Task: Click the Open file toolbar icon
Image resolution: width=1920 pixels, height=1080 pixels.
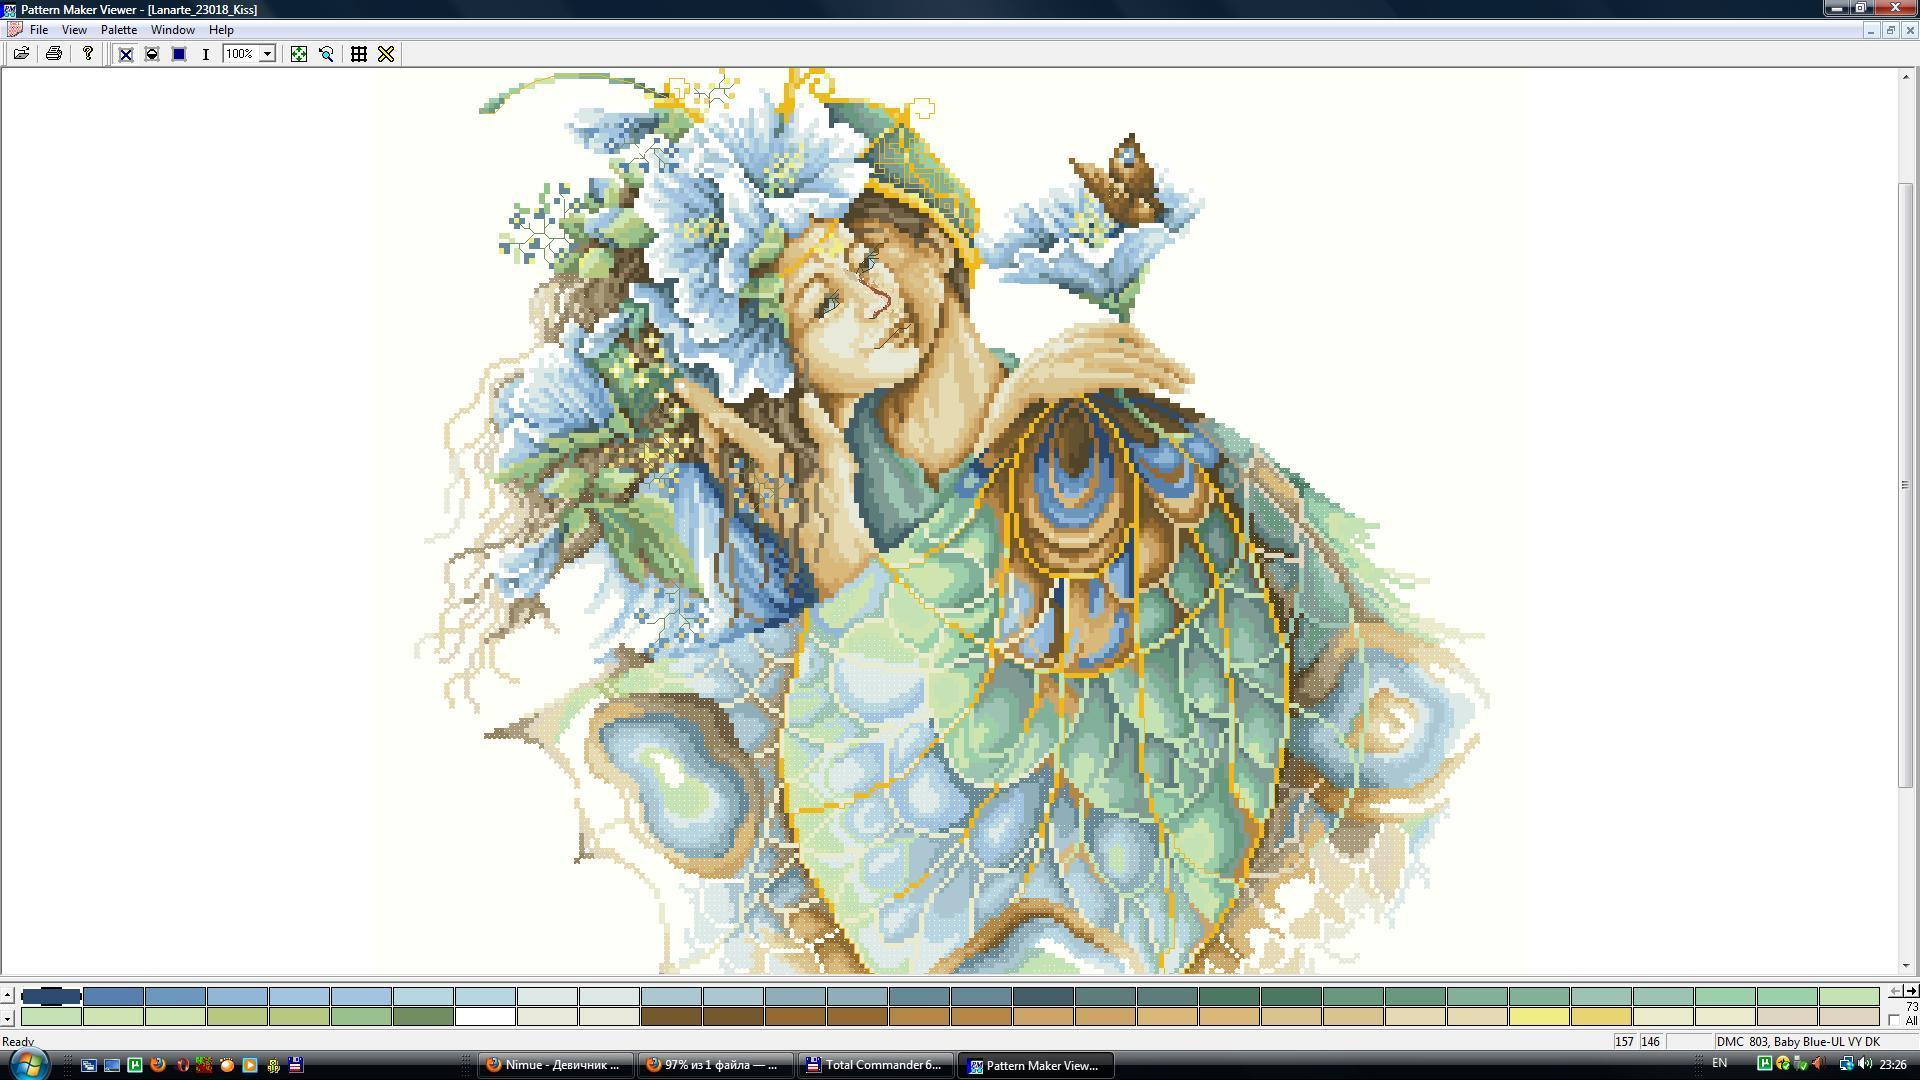Action: click(x=20, y=54)
